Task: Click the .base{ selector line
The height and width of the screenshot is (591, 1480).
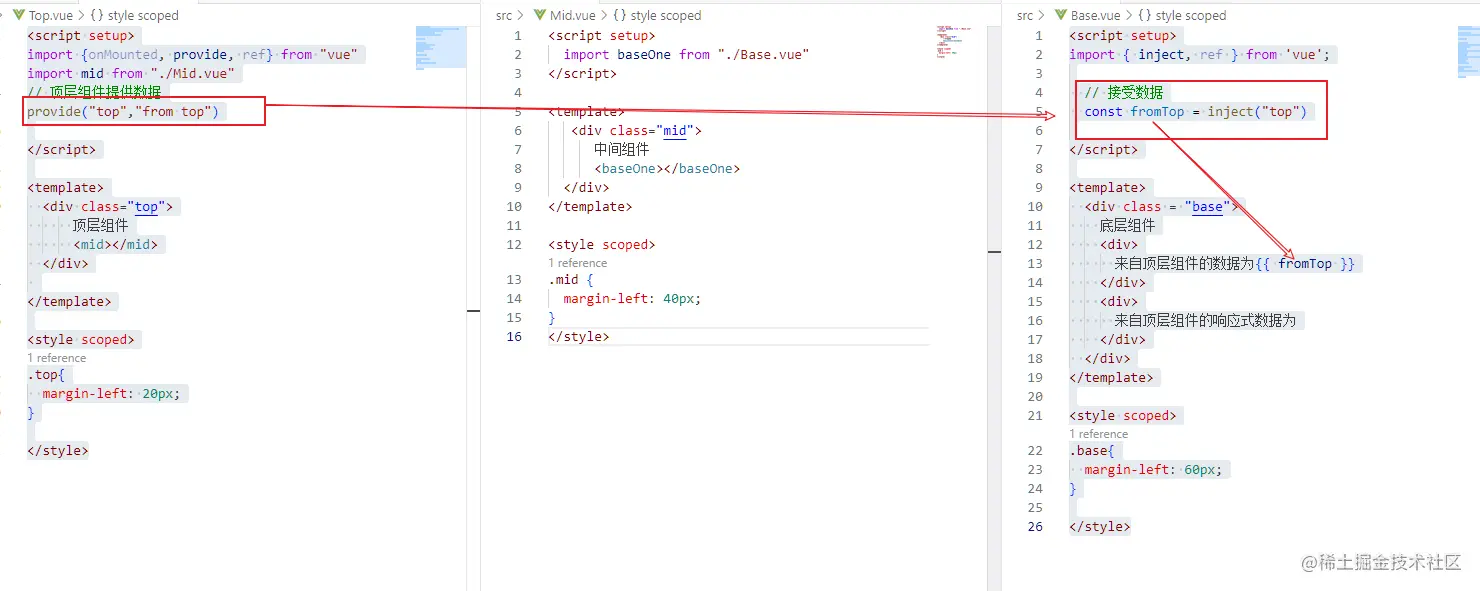Action: [1092, 450]
